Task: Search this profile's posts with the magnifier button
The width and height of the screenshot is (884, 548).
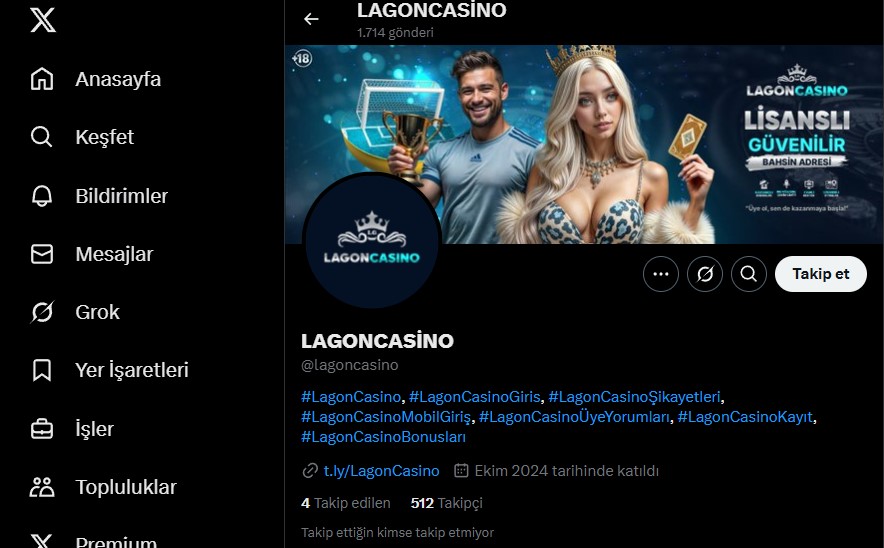Action: click(749, 274)
